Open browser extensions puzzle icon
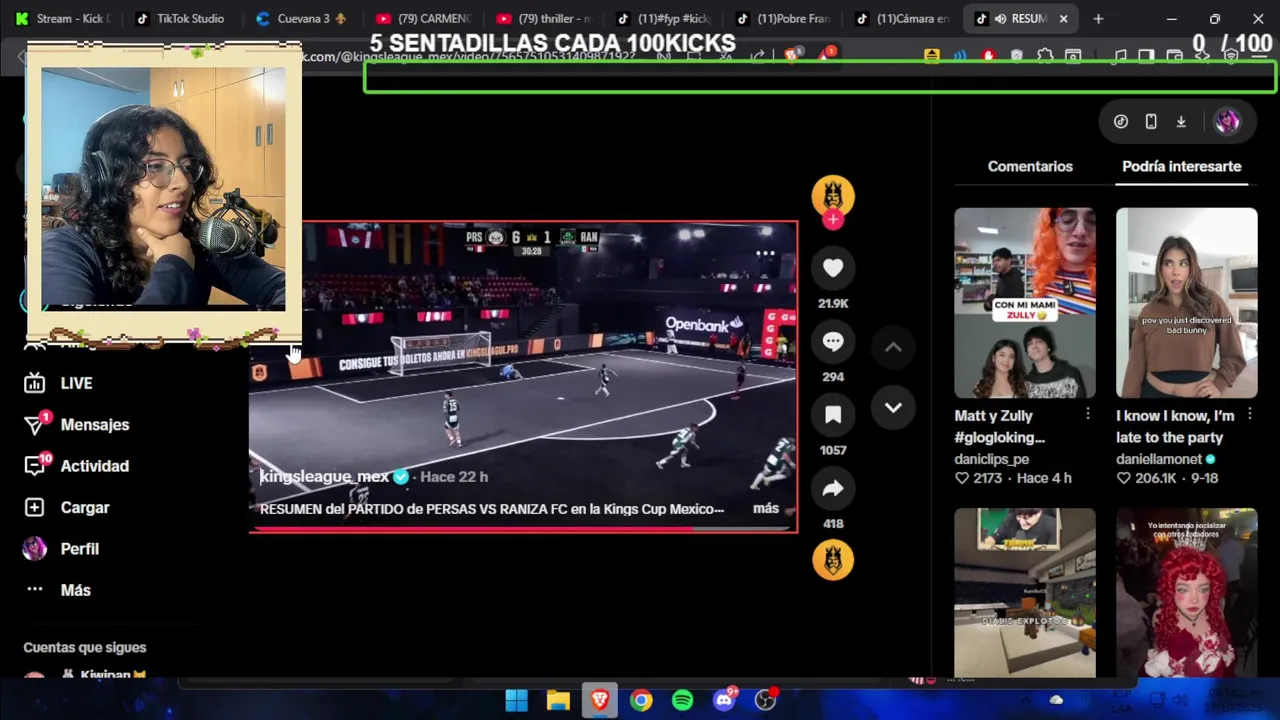This screenshot has width=1280, height=720. (1045, 56)
